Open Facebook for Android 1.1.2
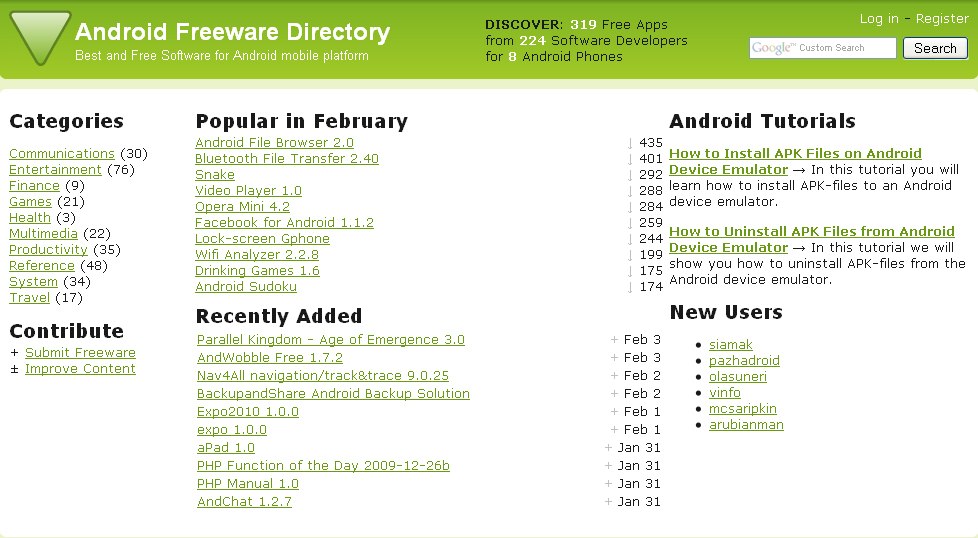This screenshot has height=538, width=978. [x=284, y=223]
